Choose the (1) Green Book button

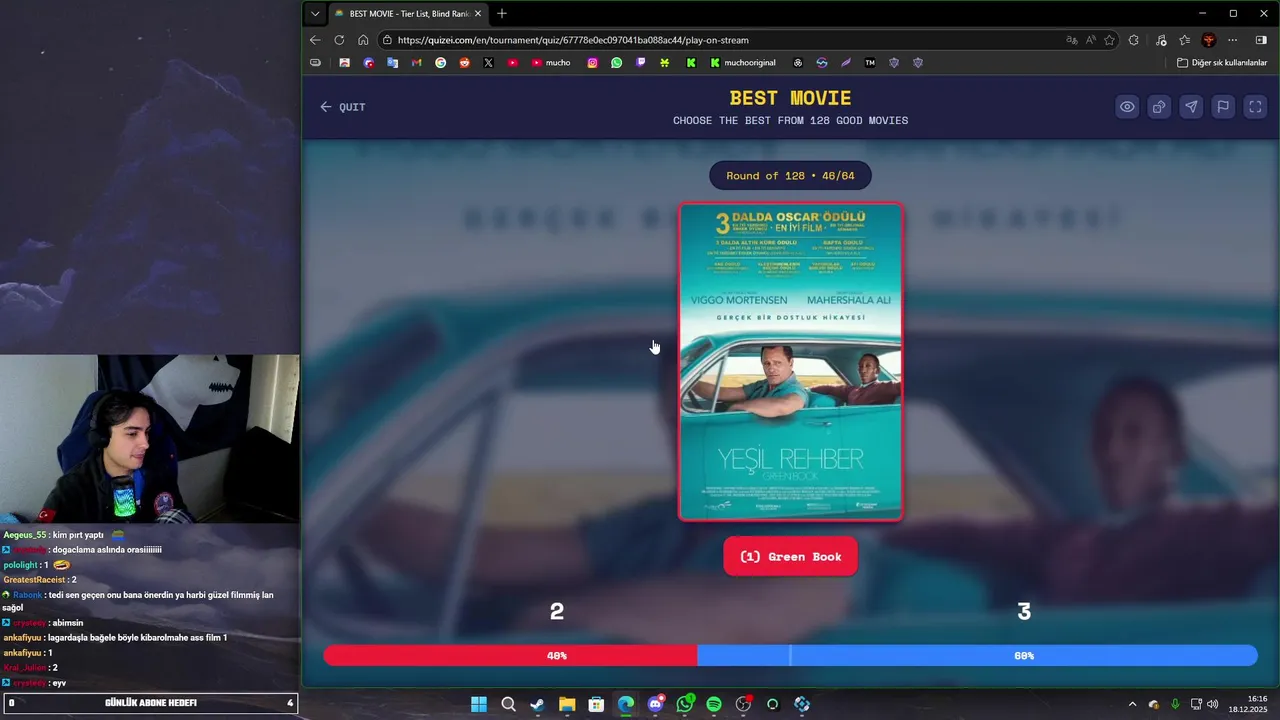(x=790, y=556)
